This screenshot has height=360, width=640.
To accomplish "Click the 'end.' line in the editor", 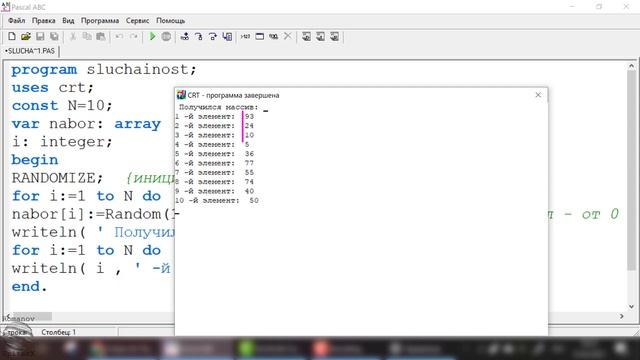I will 29,287.
